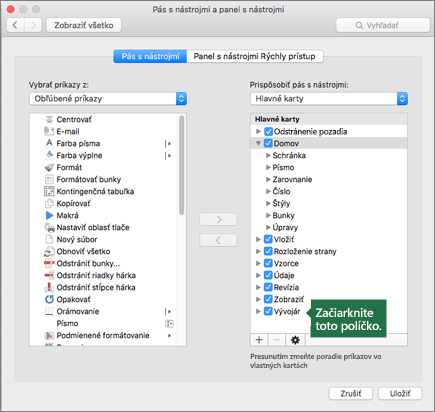Screen dimensions: 435x412
Task: Switch to Pás s nástrojmi tab
Action: pos(150,56)
